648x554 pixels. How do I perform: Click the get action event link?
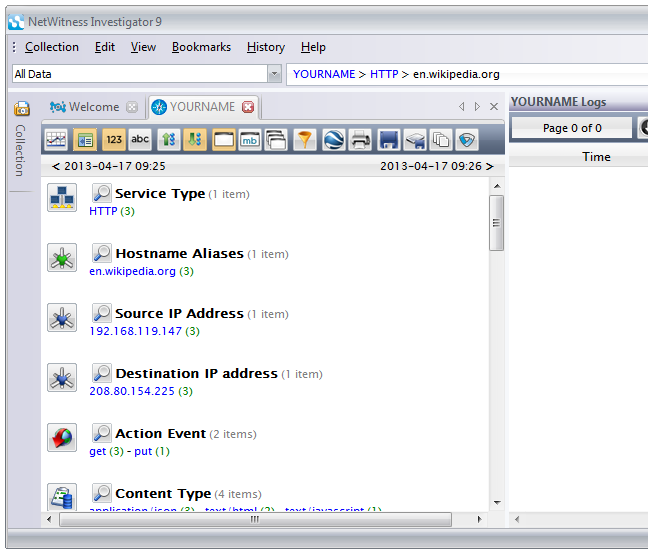98,452
